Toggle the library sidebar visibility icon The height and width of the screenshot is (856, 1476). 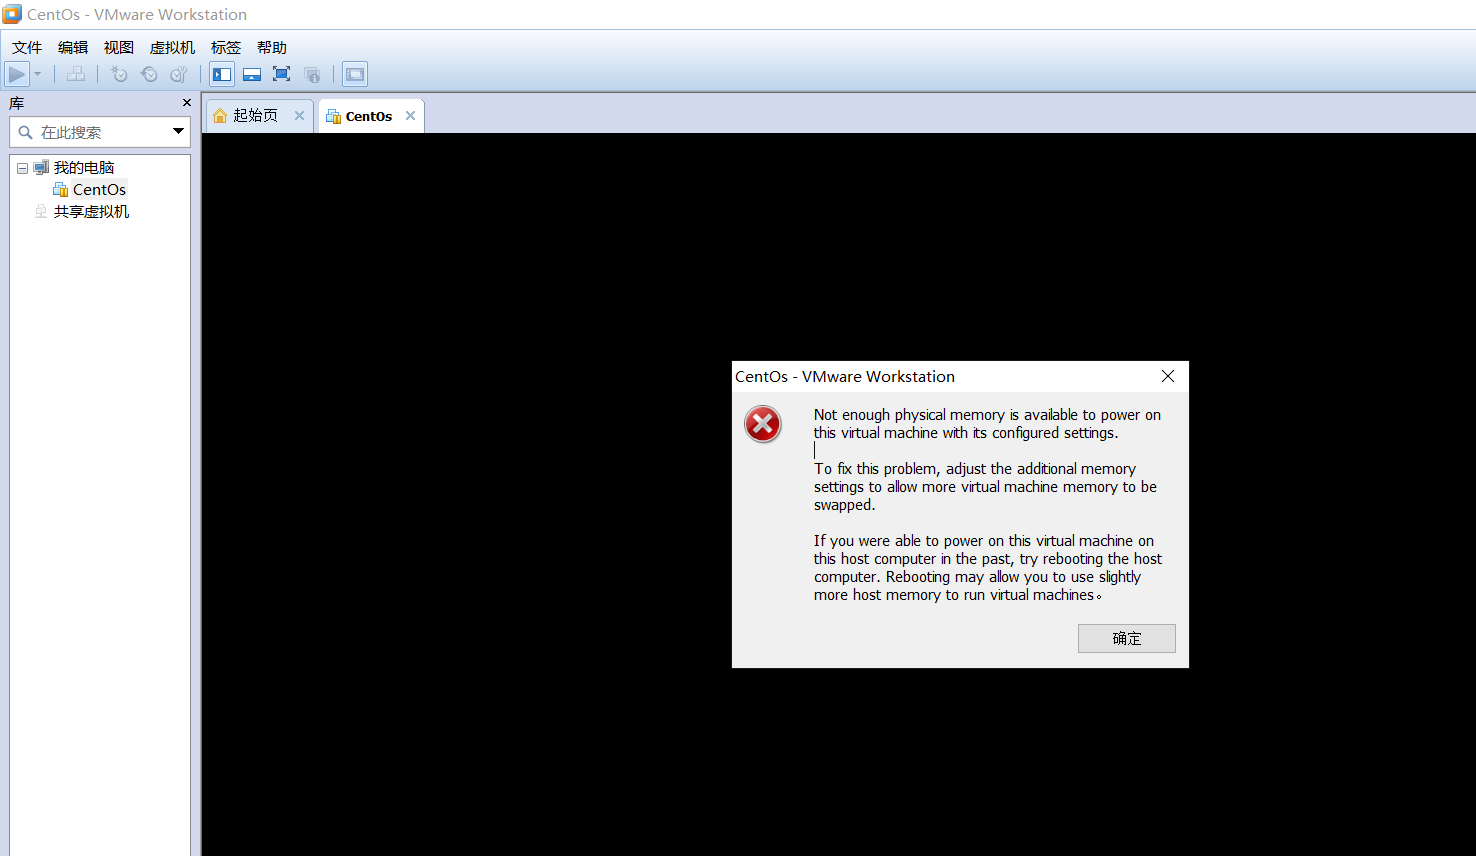click(x=221, y=74)
